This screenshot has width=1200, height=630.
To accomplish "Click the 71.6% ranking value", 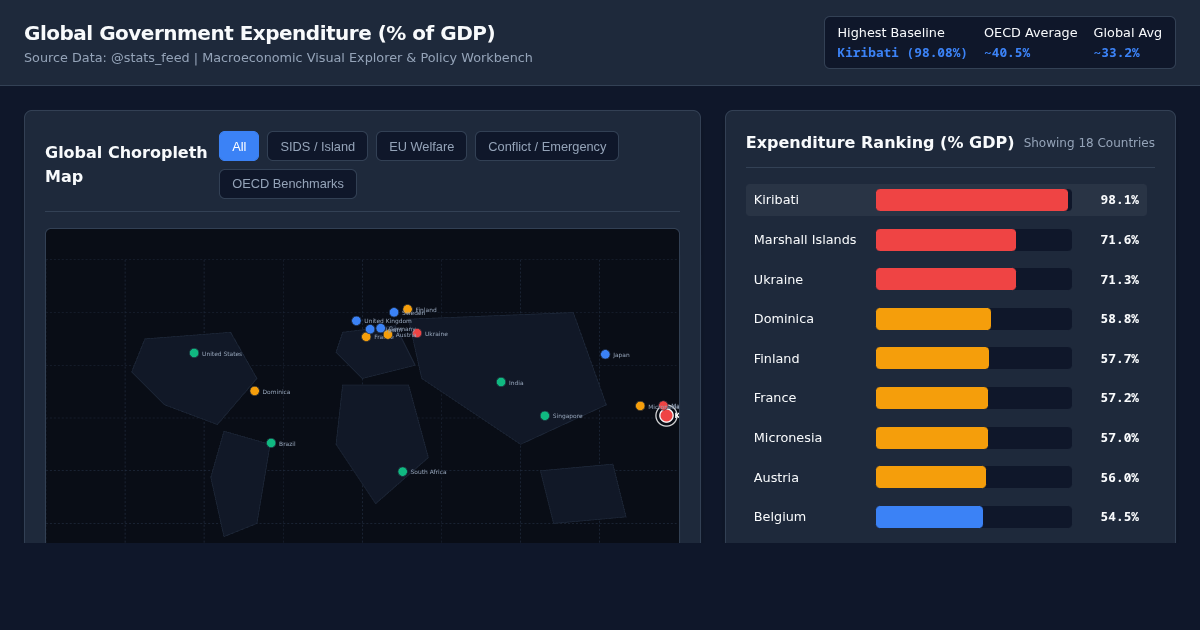I will point(1119,240).
